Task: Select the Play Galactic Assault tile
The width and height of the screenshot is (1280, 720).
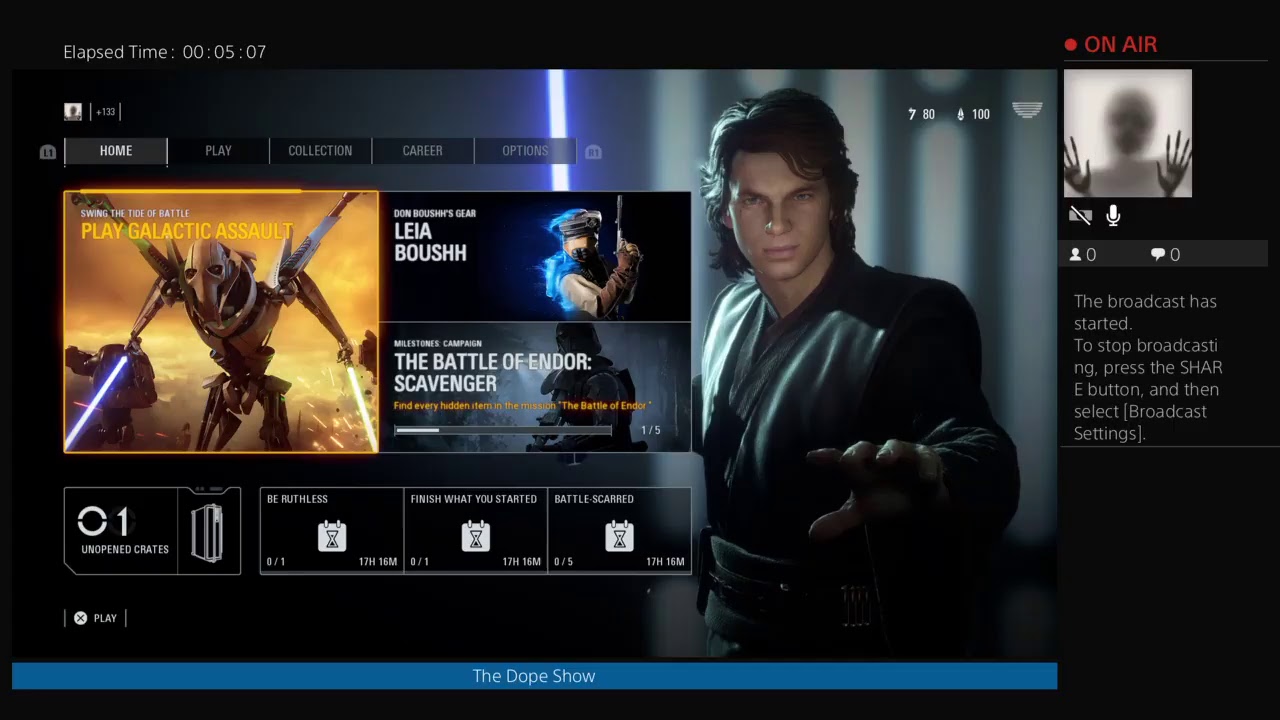Action: pos(221,322)
